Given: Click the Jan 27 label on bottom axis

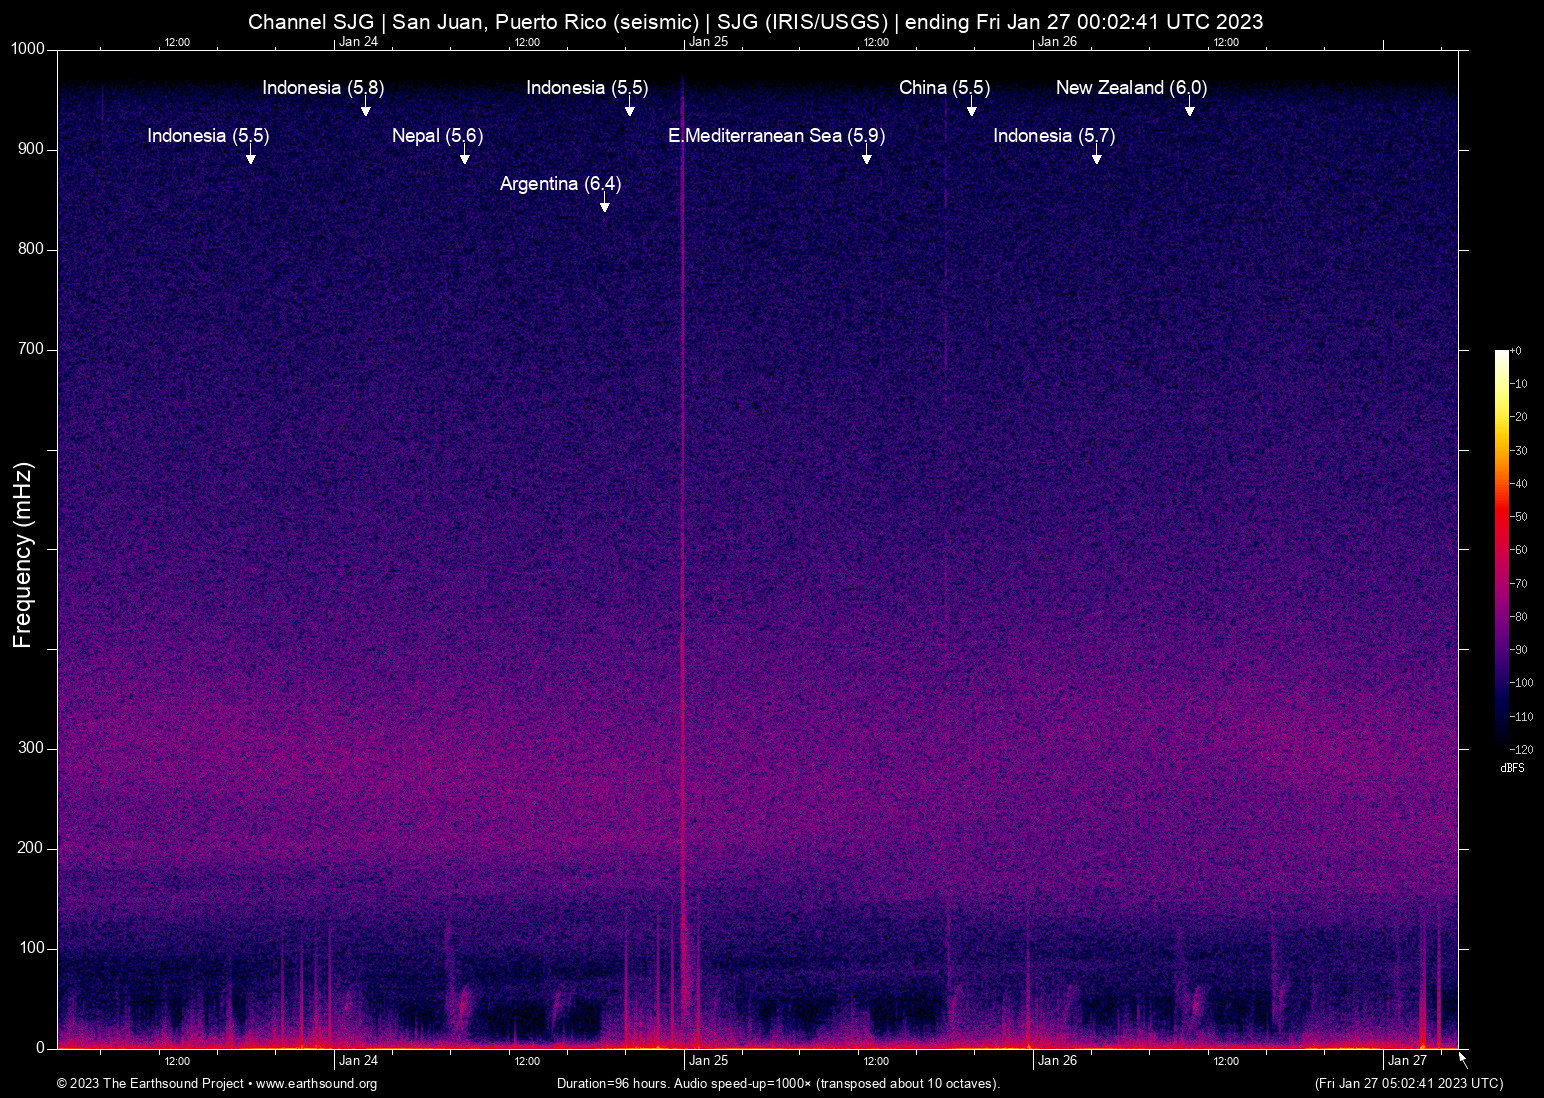Looking at the screenshot, I should pyautogui.click(x=1407, y=1061).
